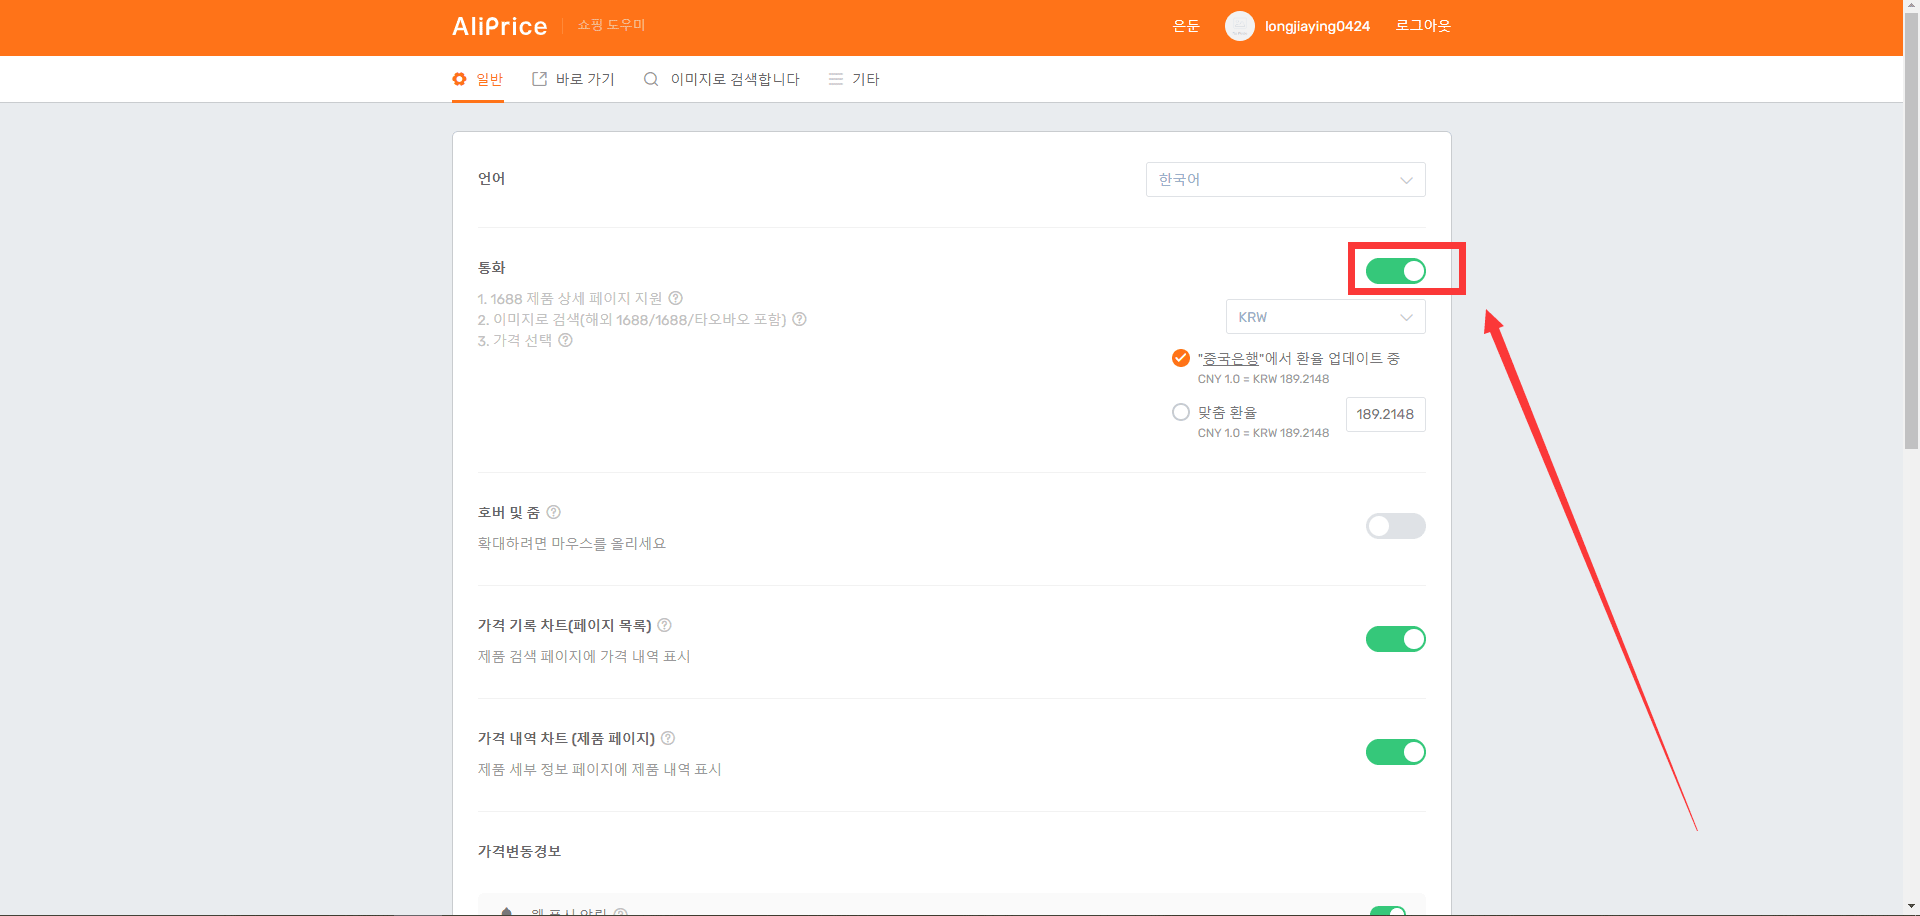Click the user avatar icon
Image resolution: width=1920 pixels, height=916 pixels.
click(x=1240, y=26)
